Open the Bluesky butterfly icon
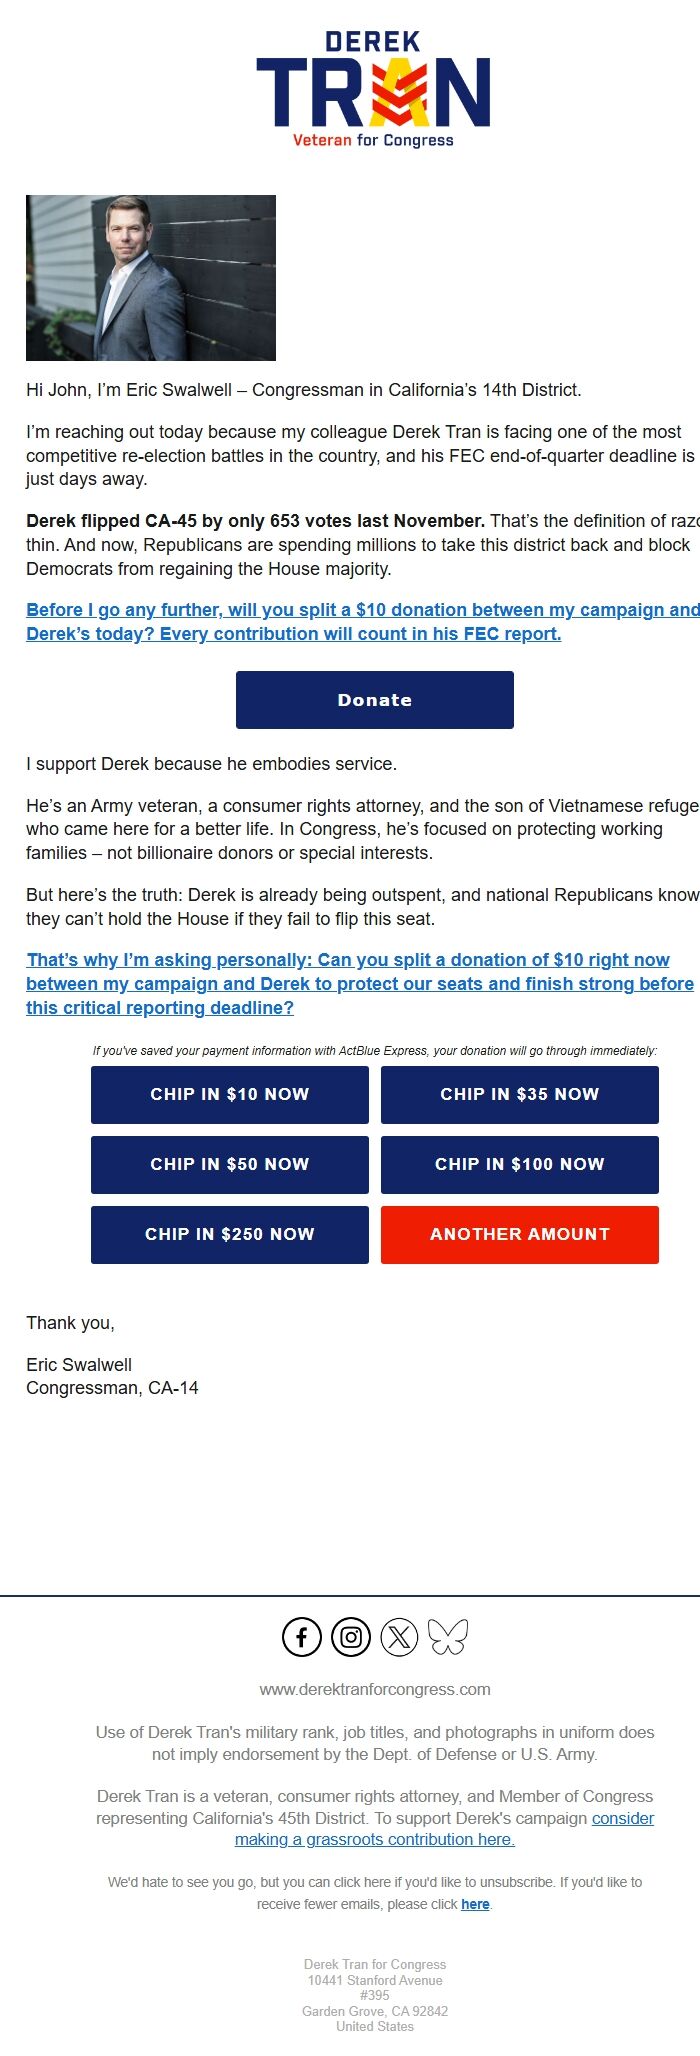The height and width of the screenshot is (2056, 700). [x=448, y=1637]
